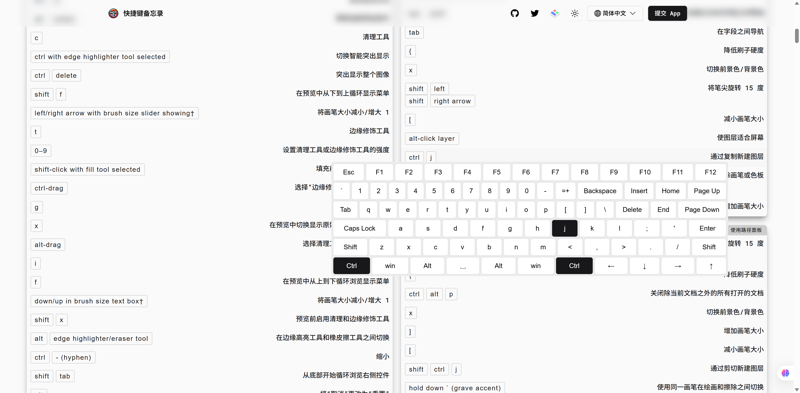Click the 提交 App button
The height and width of the screenshot is (393, 800).
(x=667, y=13)
